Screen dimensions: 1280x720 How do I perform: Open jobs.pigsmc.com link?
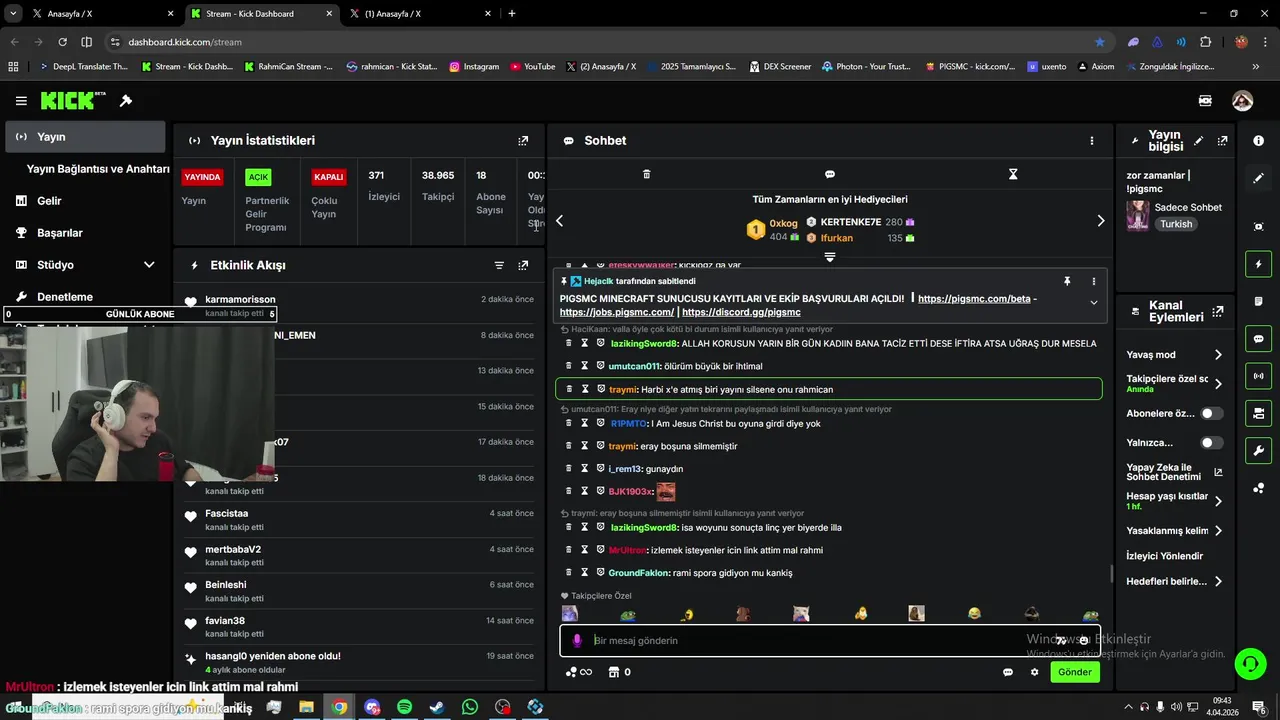coord(617,312)
